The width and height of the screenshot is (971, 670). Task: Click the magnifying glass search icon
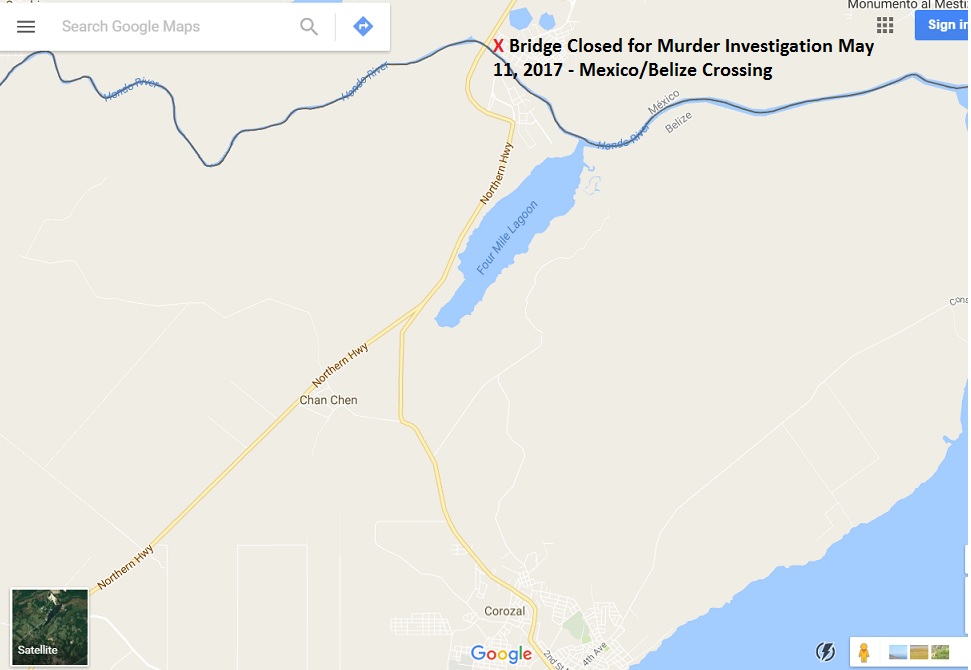pos(308,27)
